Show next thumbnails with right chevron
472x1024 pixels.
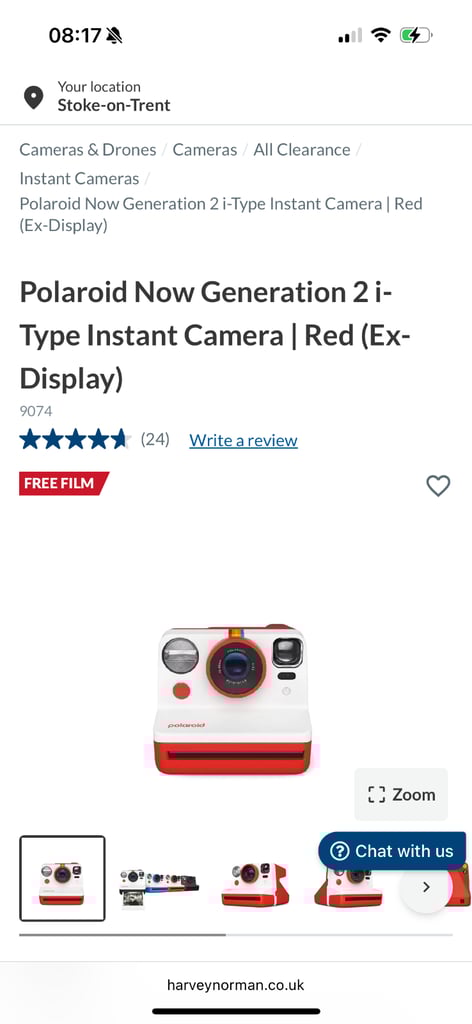(426, 887)
